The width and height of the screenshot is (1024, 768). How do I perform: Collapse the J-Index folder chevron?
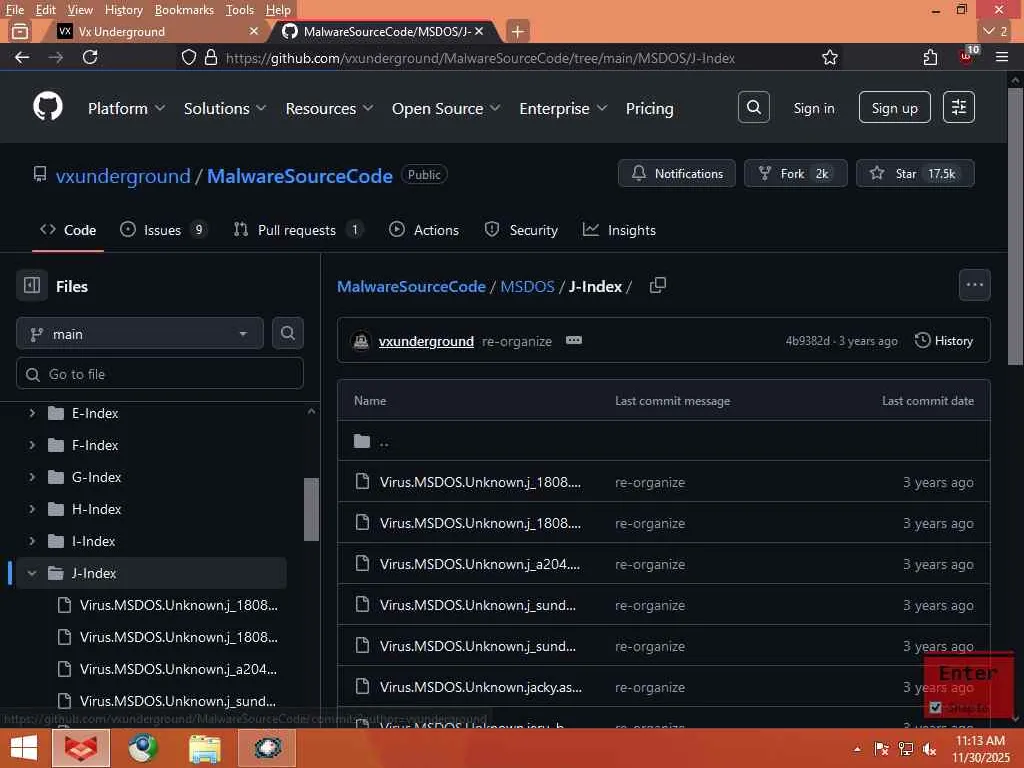pyautogui.click(x=31, y=573)
